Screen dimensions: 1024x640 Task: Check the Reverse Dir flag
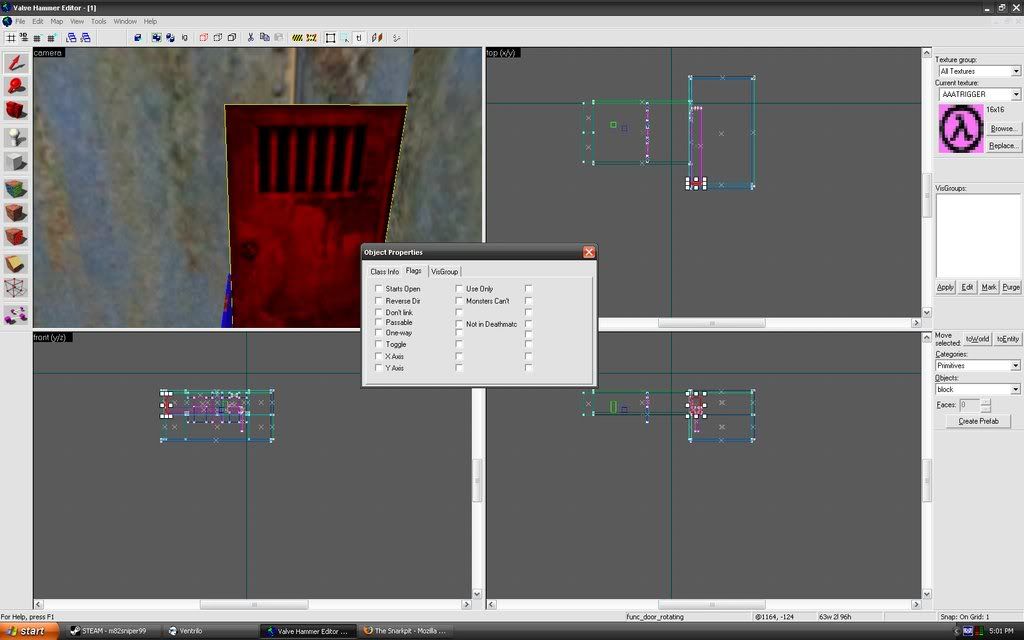point(379,301)
